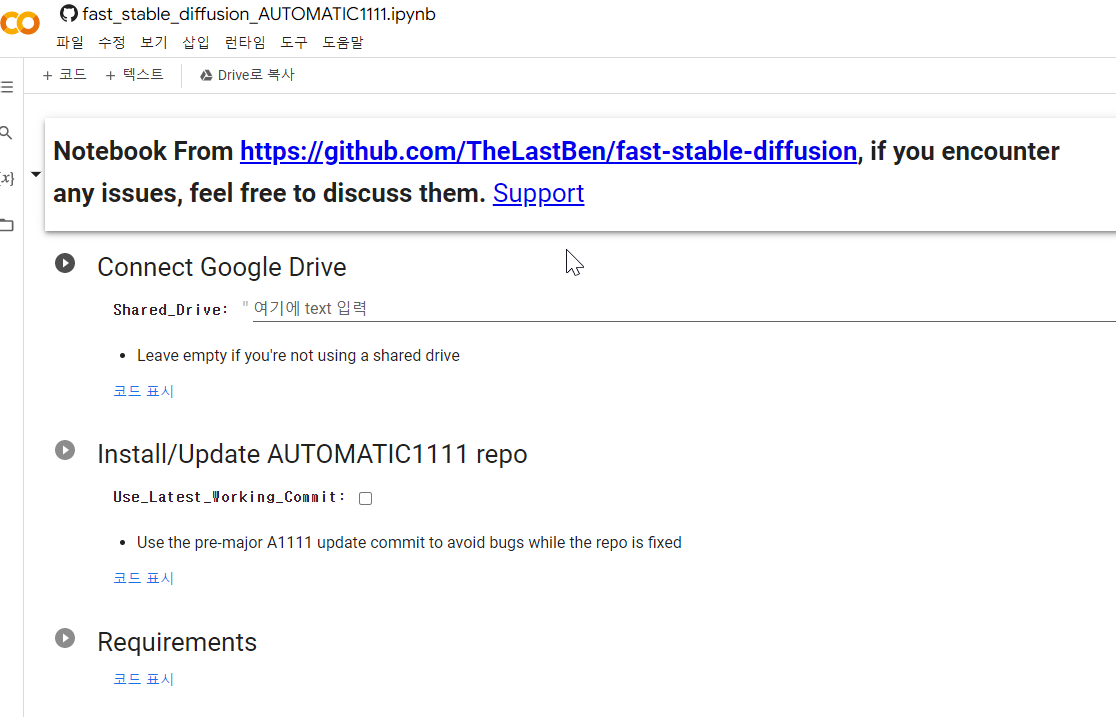
Task: Run the Connect Google Drive cell
Action: (65, 263)
